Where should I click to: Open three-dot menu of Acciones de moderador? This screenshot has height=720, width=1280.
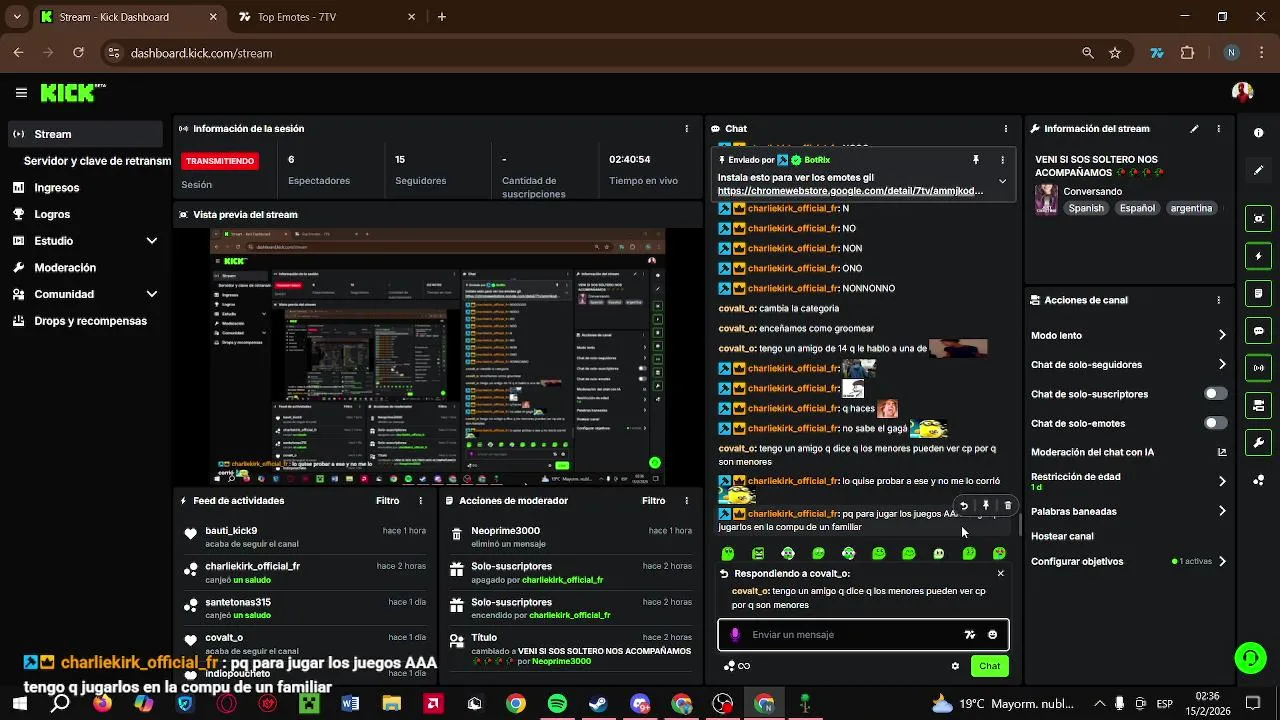click(686, 501)
